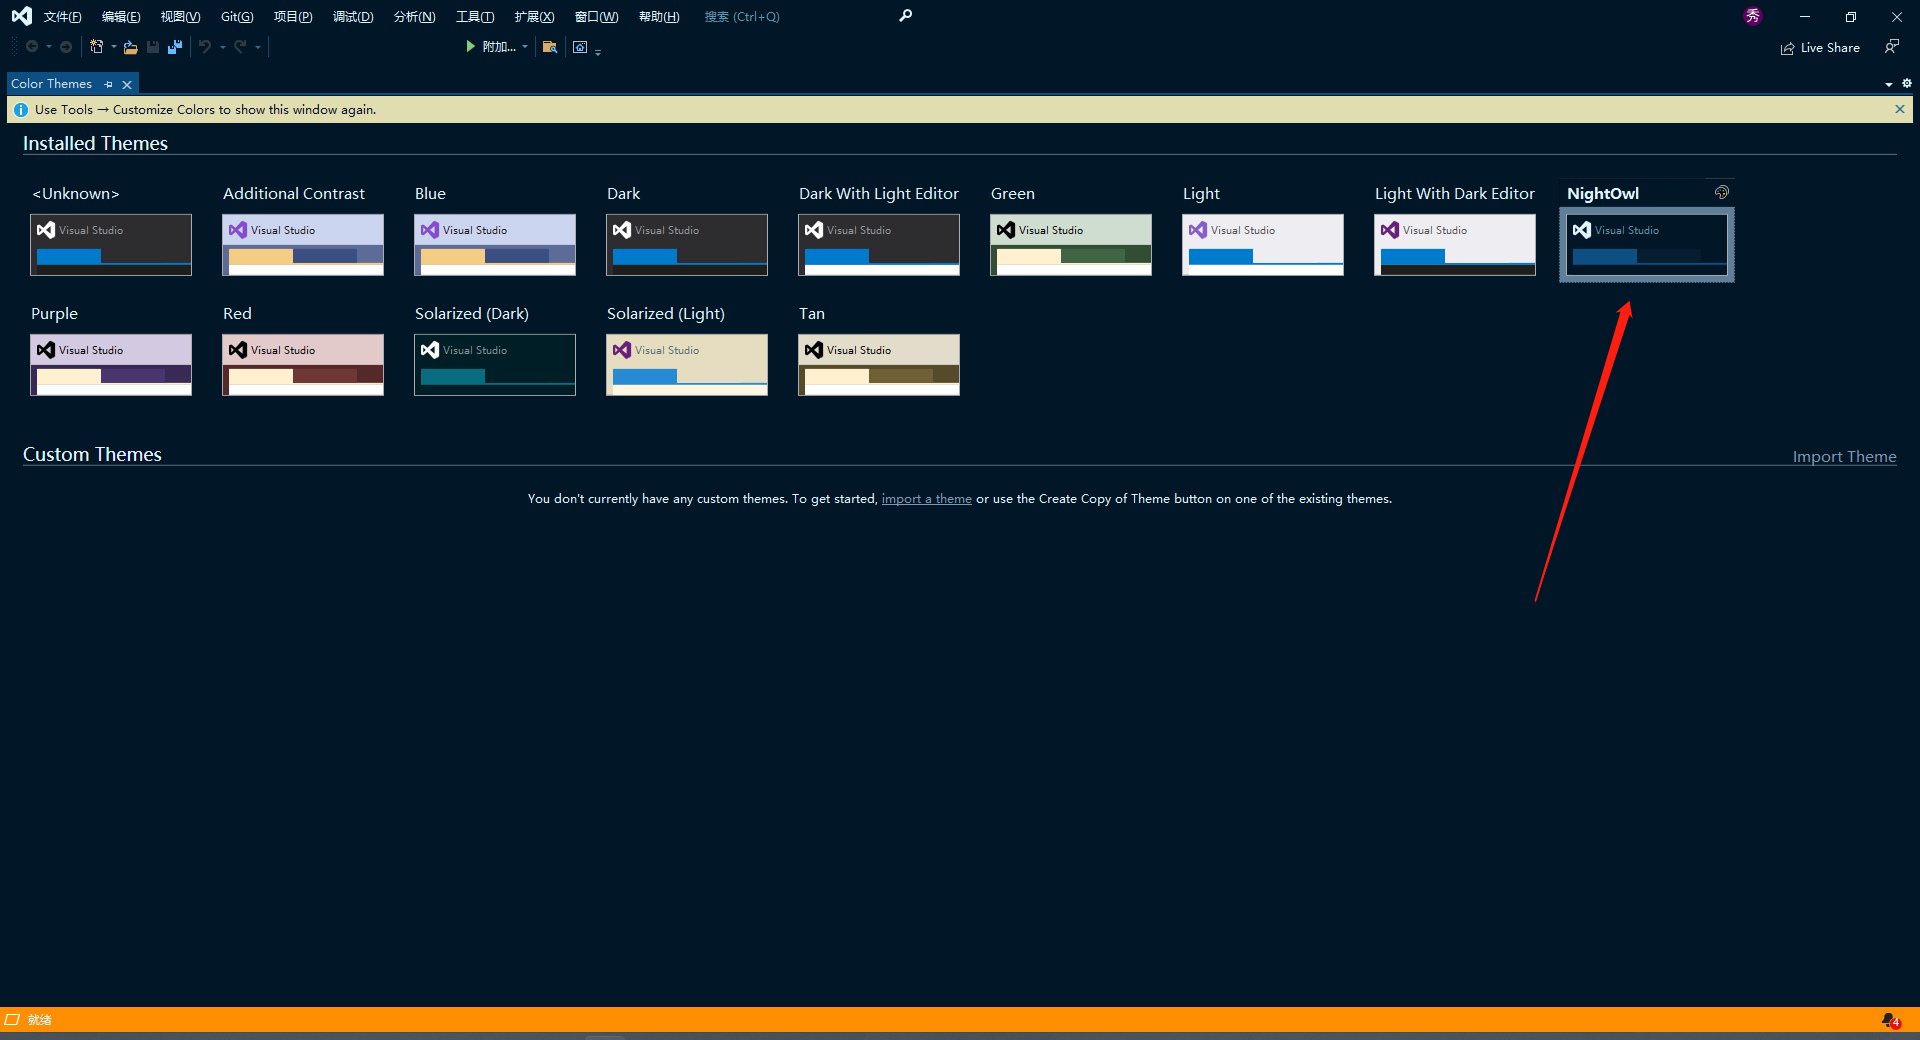Open the notifications bell in status bar
This screenshot has height=1040, width=1920.
1889,1020
